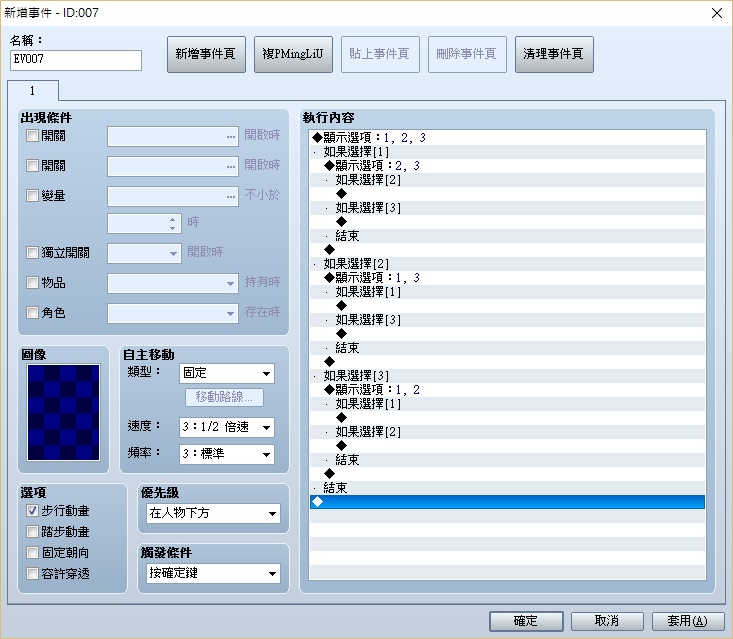Open the 類型 dropdown showing 固定
The width and height of the screenshot is (733, 639).
(227, 373)
